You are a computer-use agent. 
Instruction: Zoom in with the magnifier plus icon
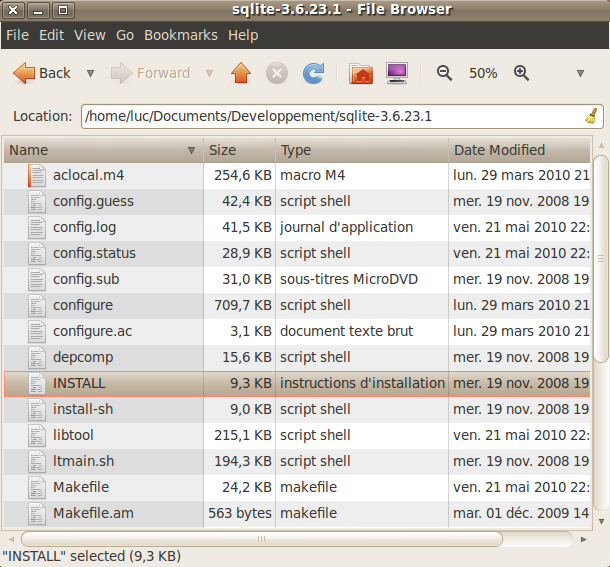pos(521,73)
